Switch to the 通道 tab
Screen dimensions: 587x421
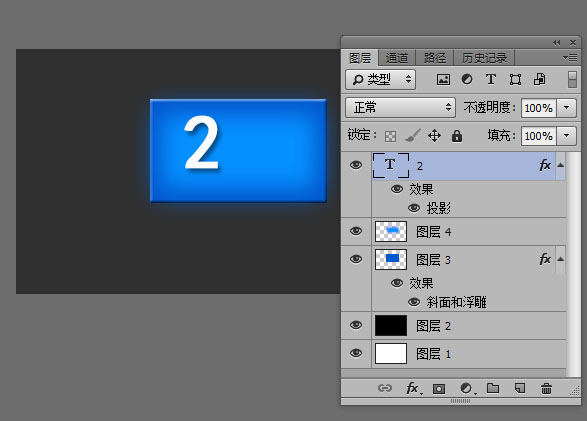(397, 58)
